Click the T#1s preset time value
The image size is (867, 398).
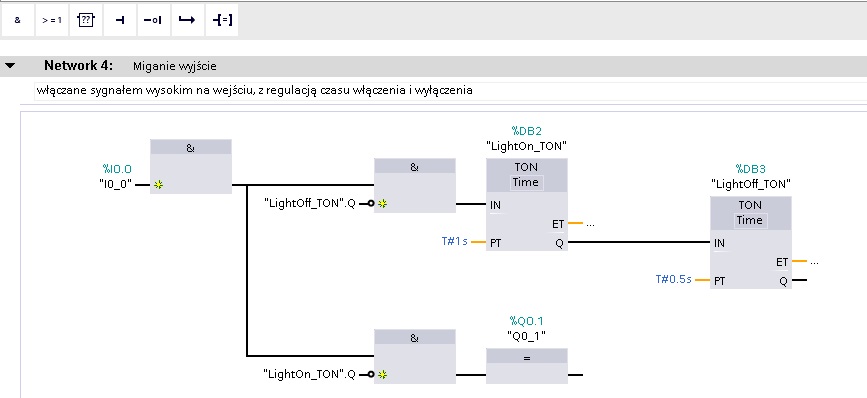pos(455,242)
